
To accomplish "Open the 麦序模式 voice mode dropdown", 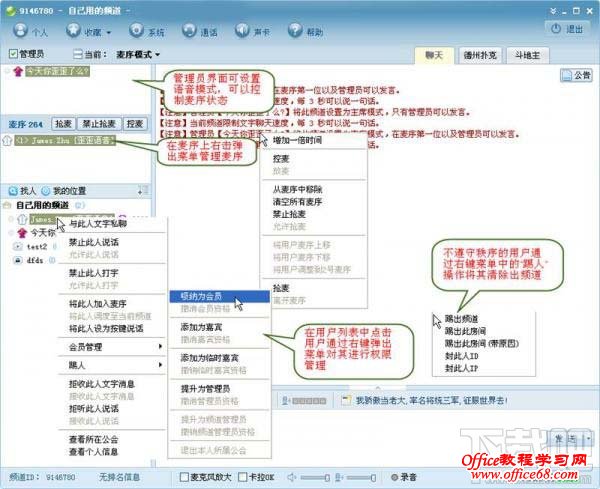I will pos(138,55).
